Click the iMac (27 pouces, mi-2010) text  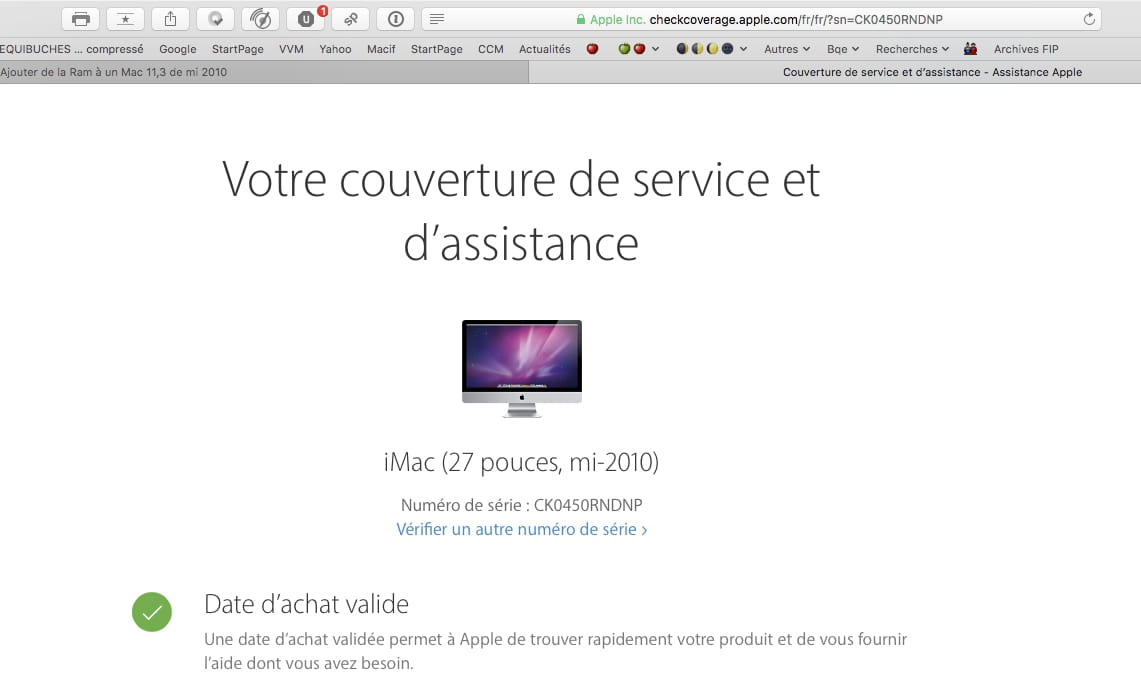point(521,462)
